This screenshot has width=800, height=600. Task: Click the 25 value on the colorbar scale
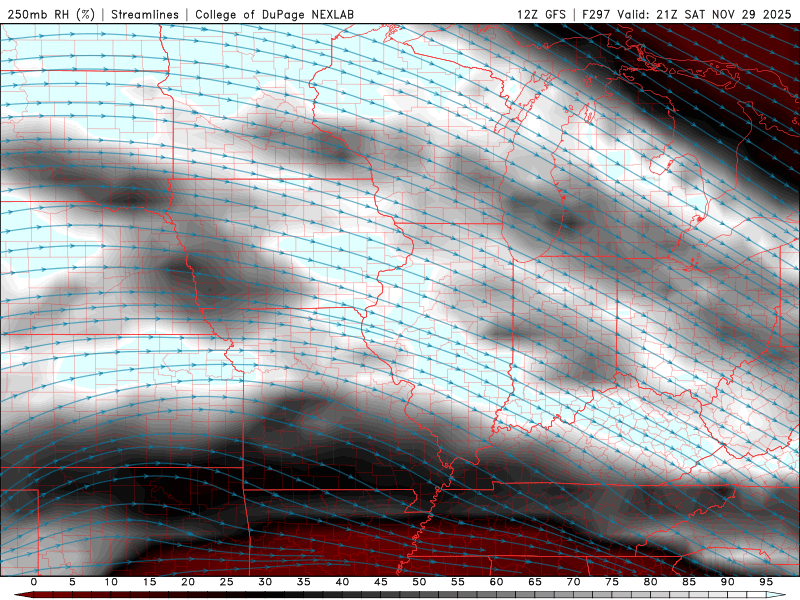click(x=227, y=582)
